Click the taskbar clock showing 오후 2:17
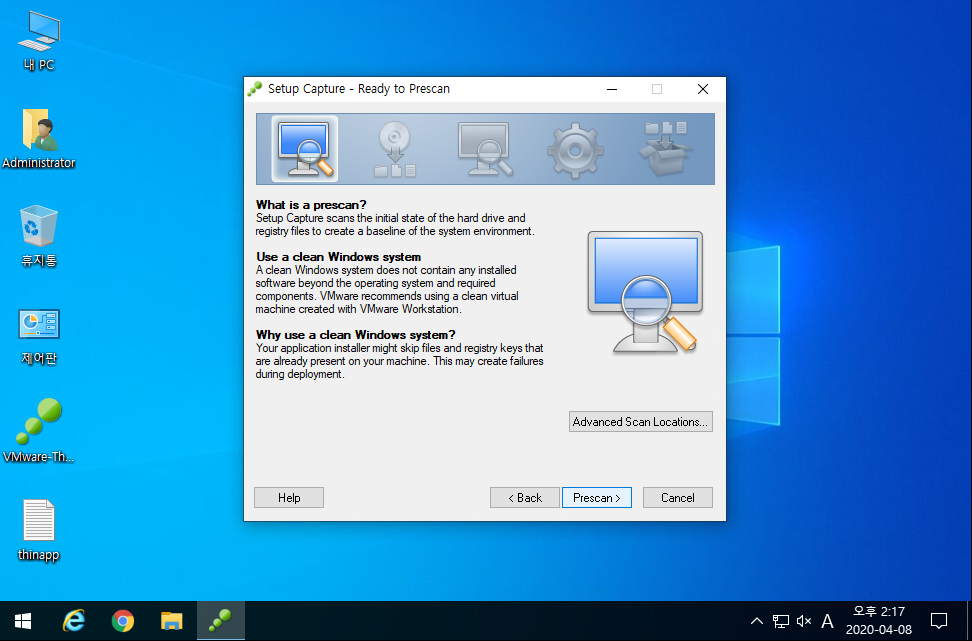Image resolution: width=972 pixels, height=641 pixels. click(x=878, y=621)
